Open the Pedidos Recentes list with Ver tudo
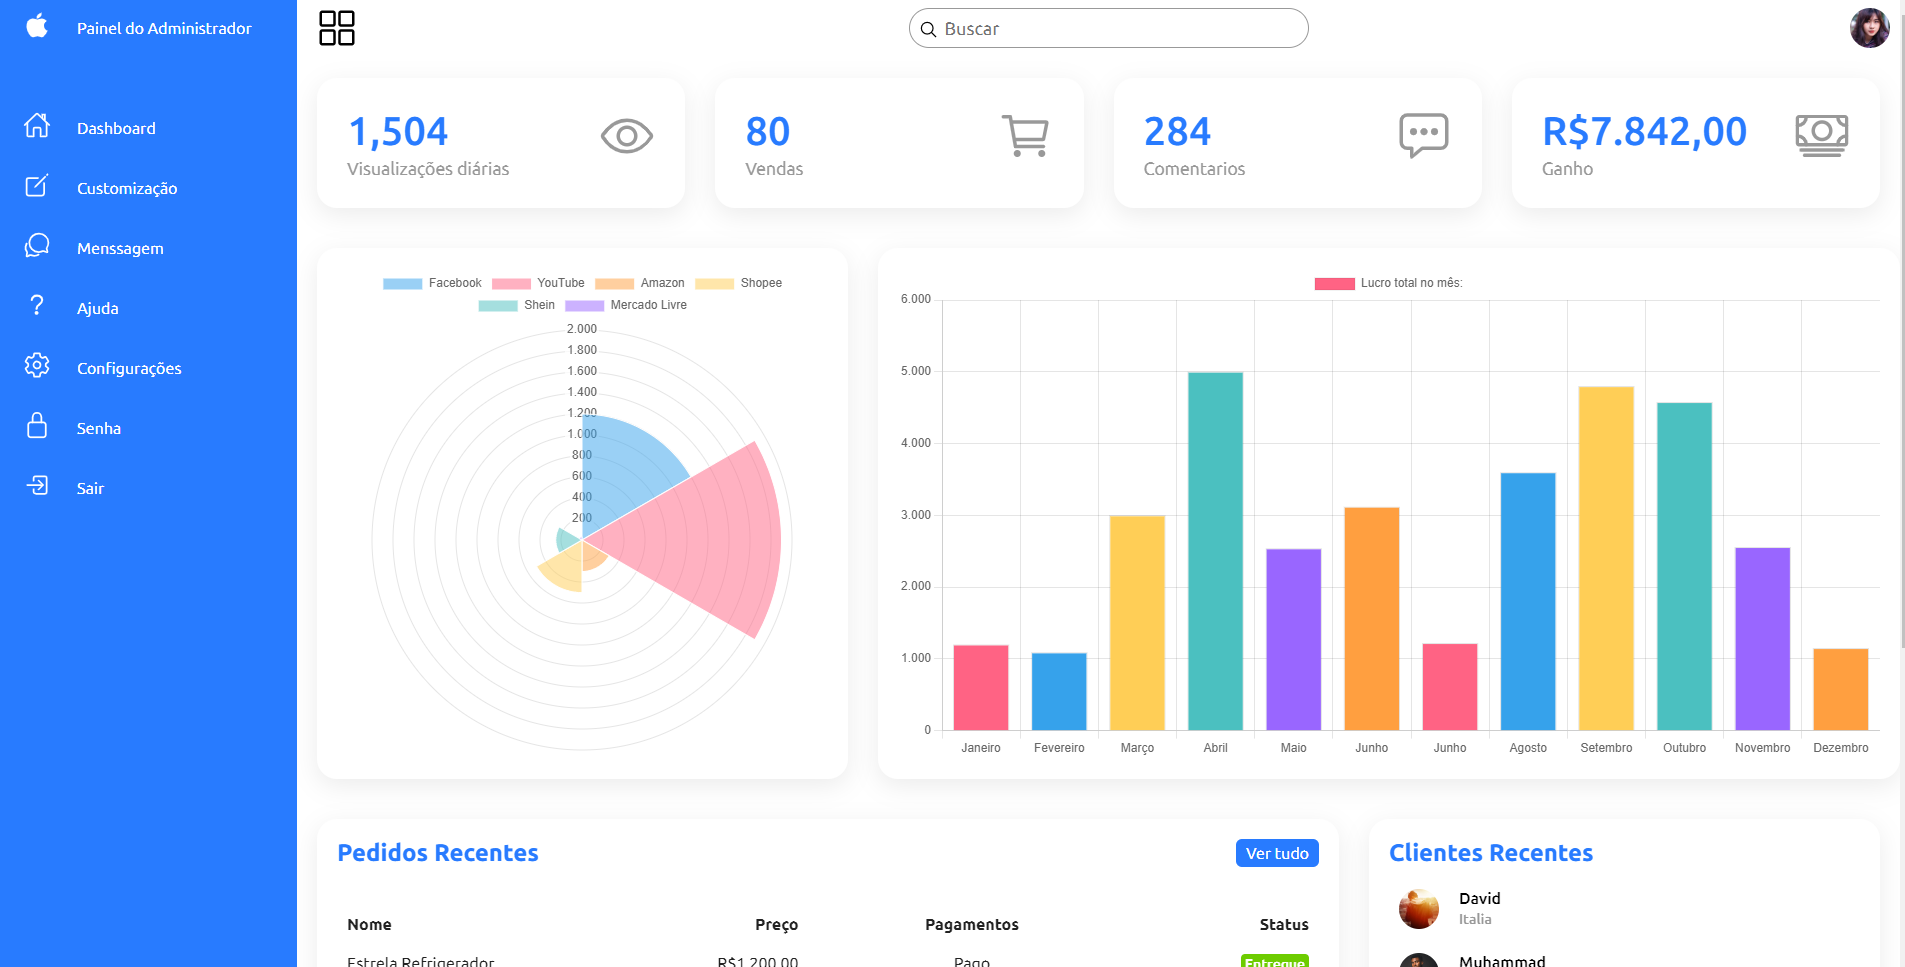This screenshot has width=1905, height=967. pyautogui.click(x=1277, y=853)
